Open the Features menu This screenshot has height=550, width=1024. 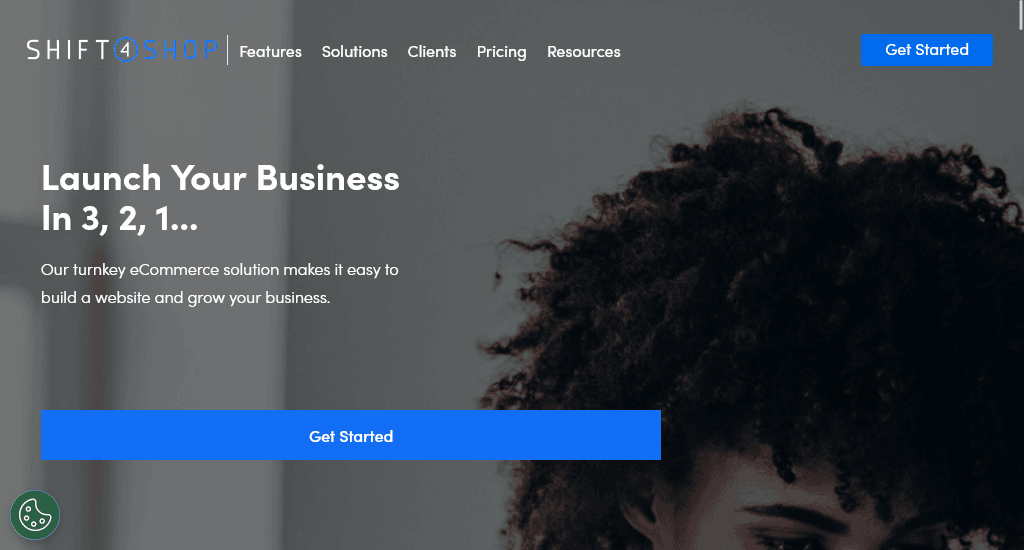(270, 52)
